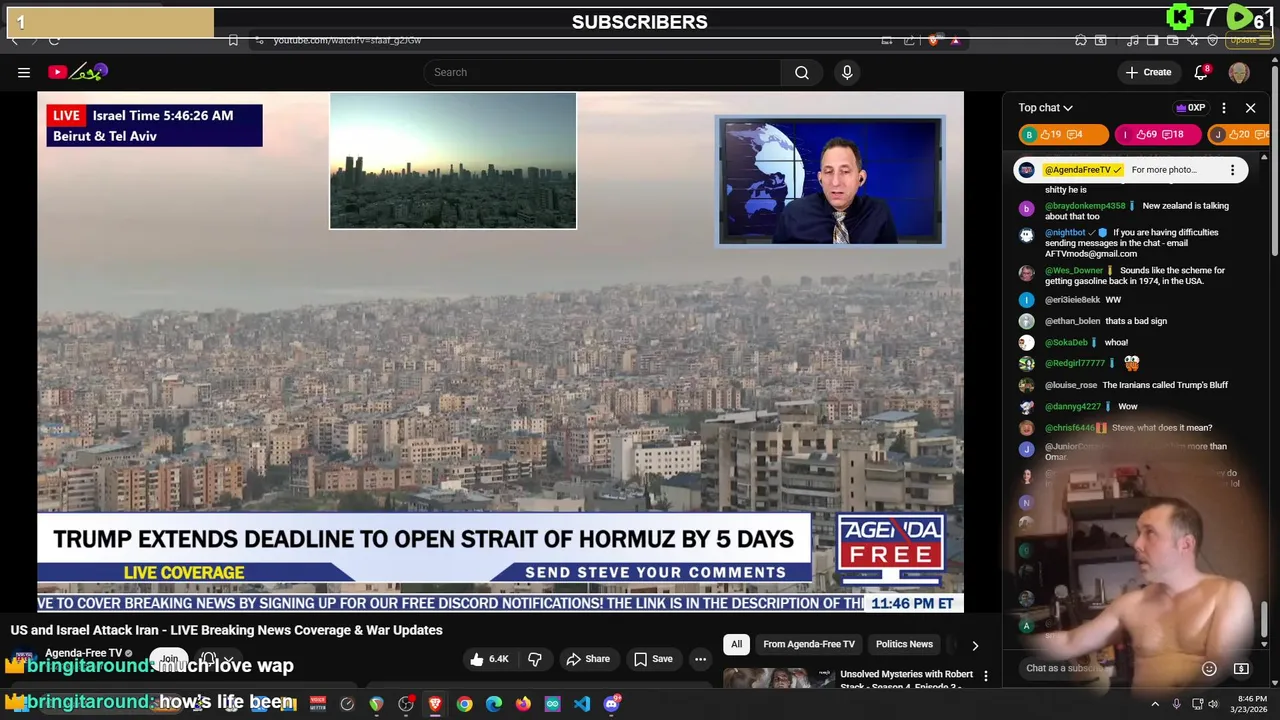Click the browser Update menu button

tap(1248, 41)
